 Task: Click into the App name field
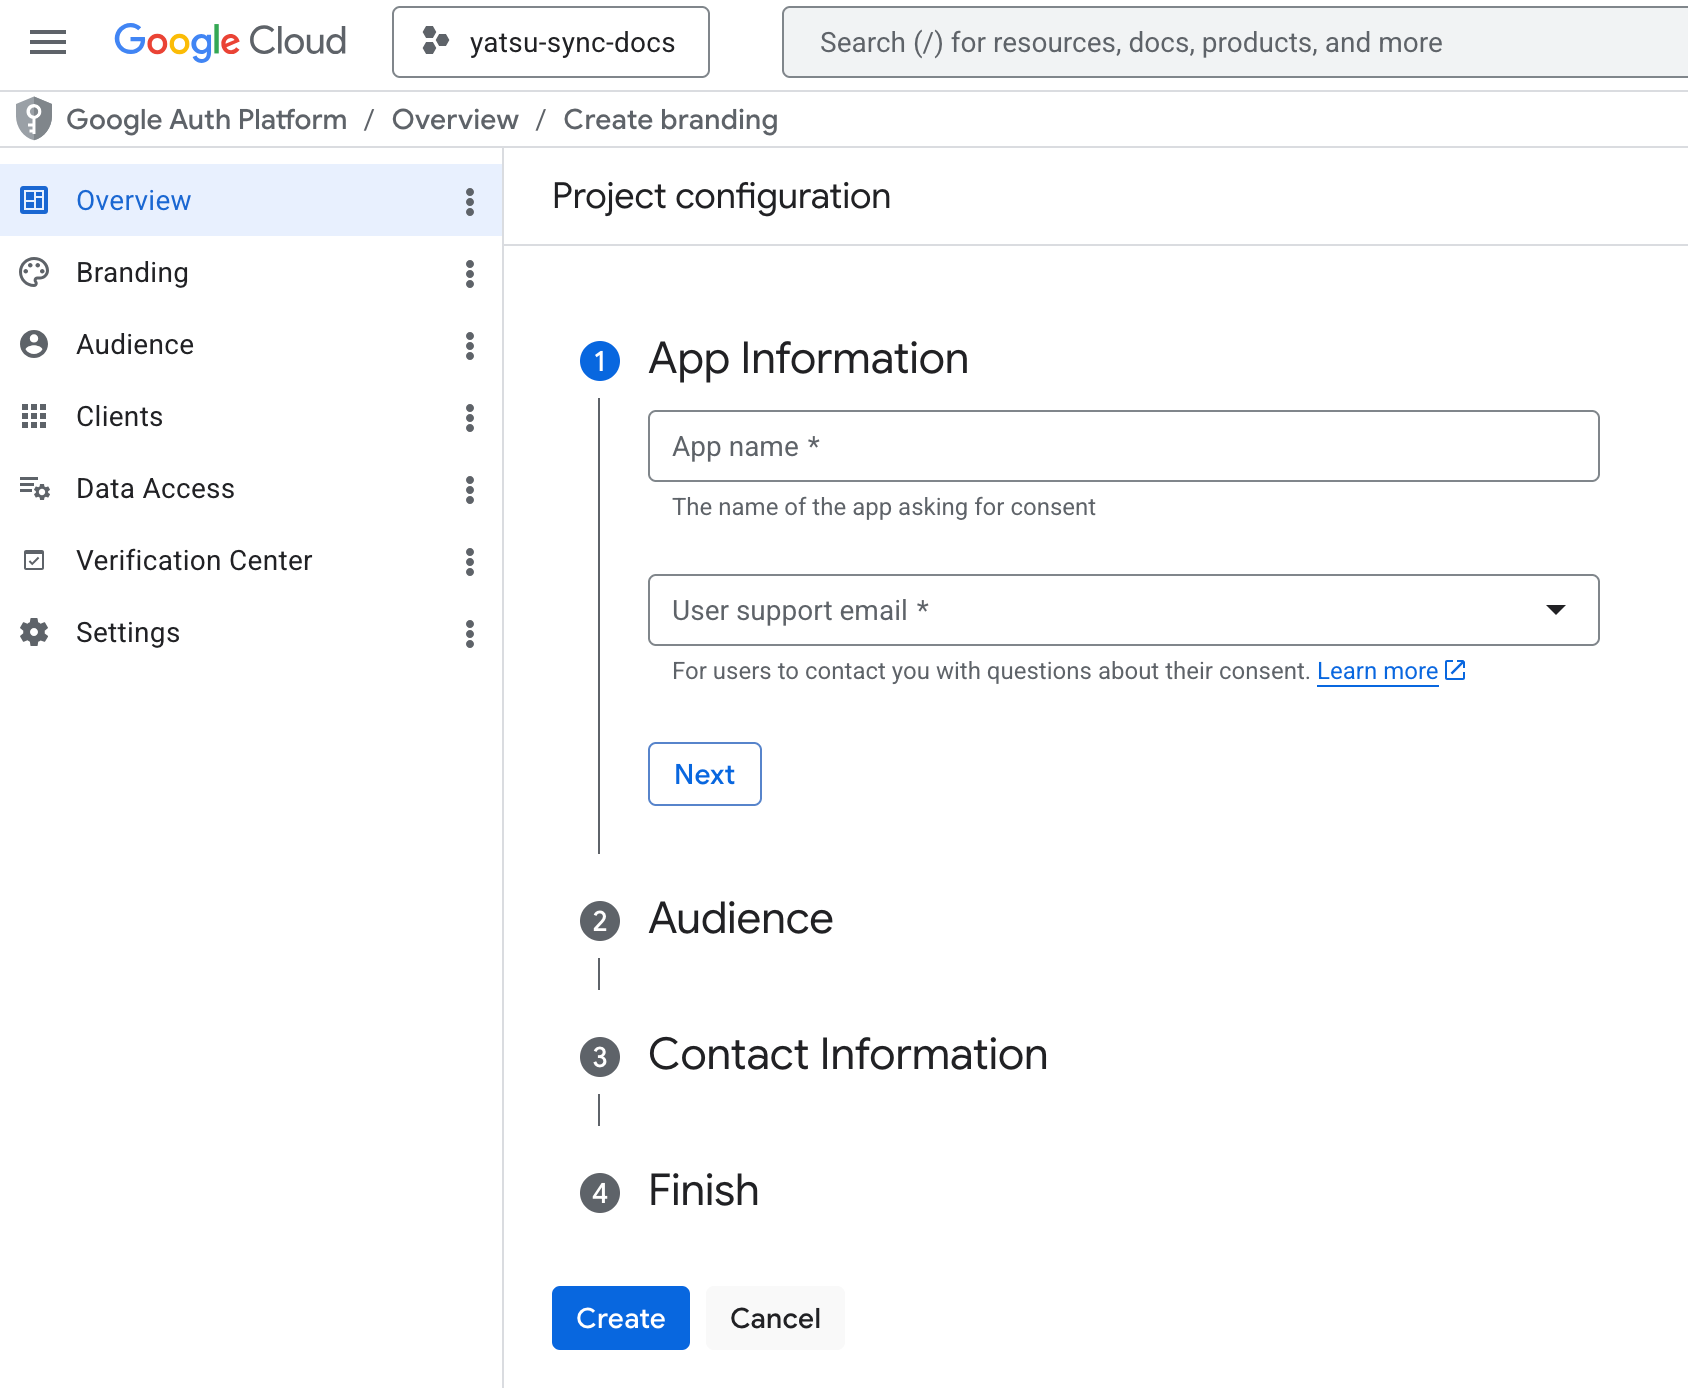[1123, 446]
